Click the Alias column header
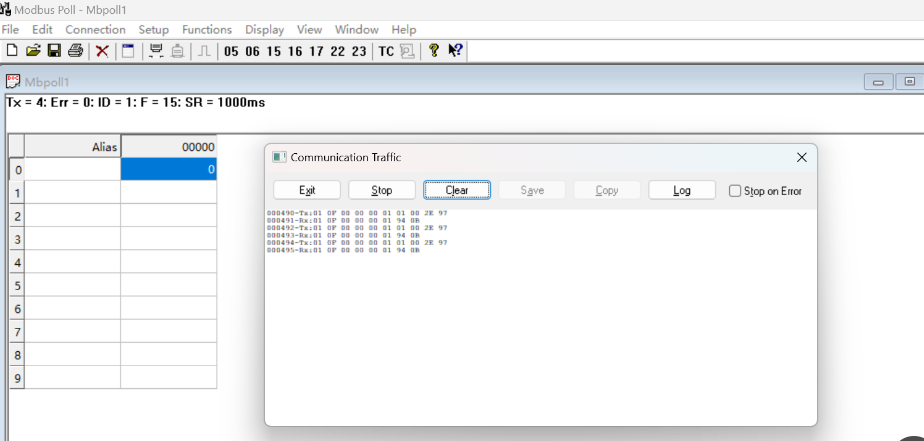Viewport: 924px width, 441px height. tap(72, 147)
